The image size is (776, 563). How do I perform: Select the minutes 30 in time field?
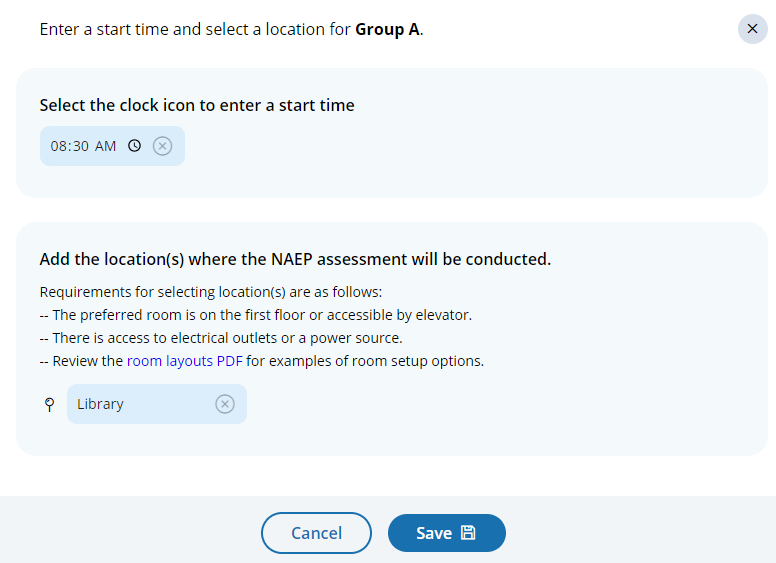[x=80, y=146]
